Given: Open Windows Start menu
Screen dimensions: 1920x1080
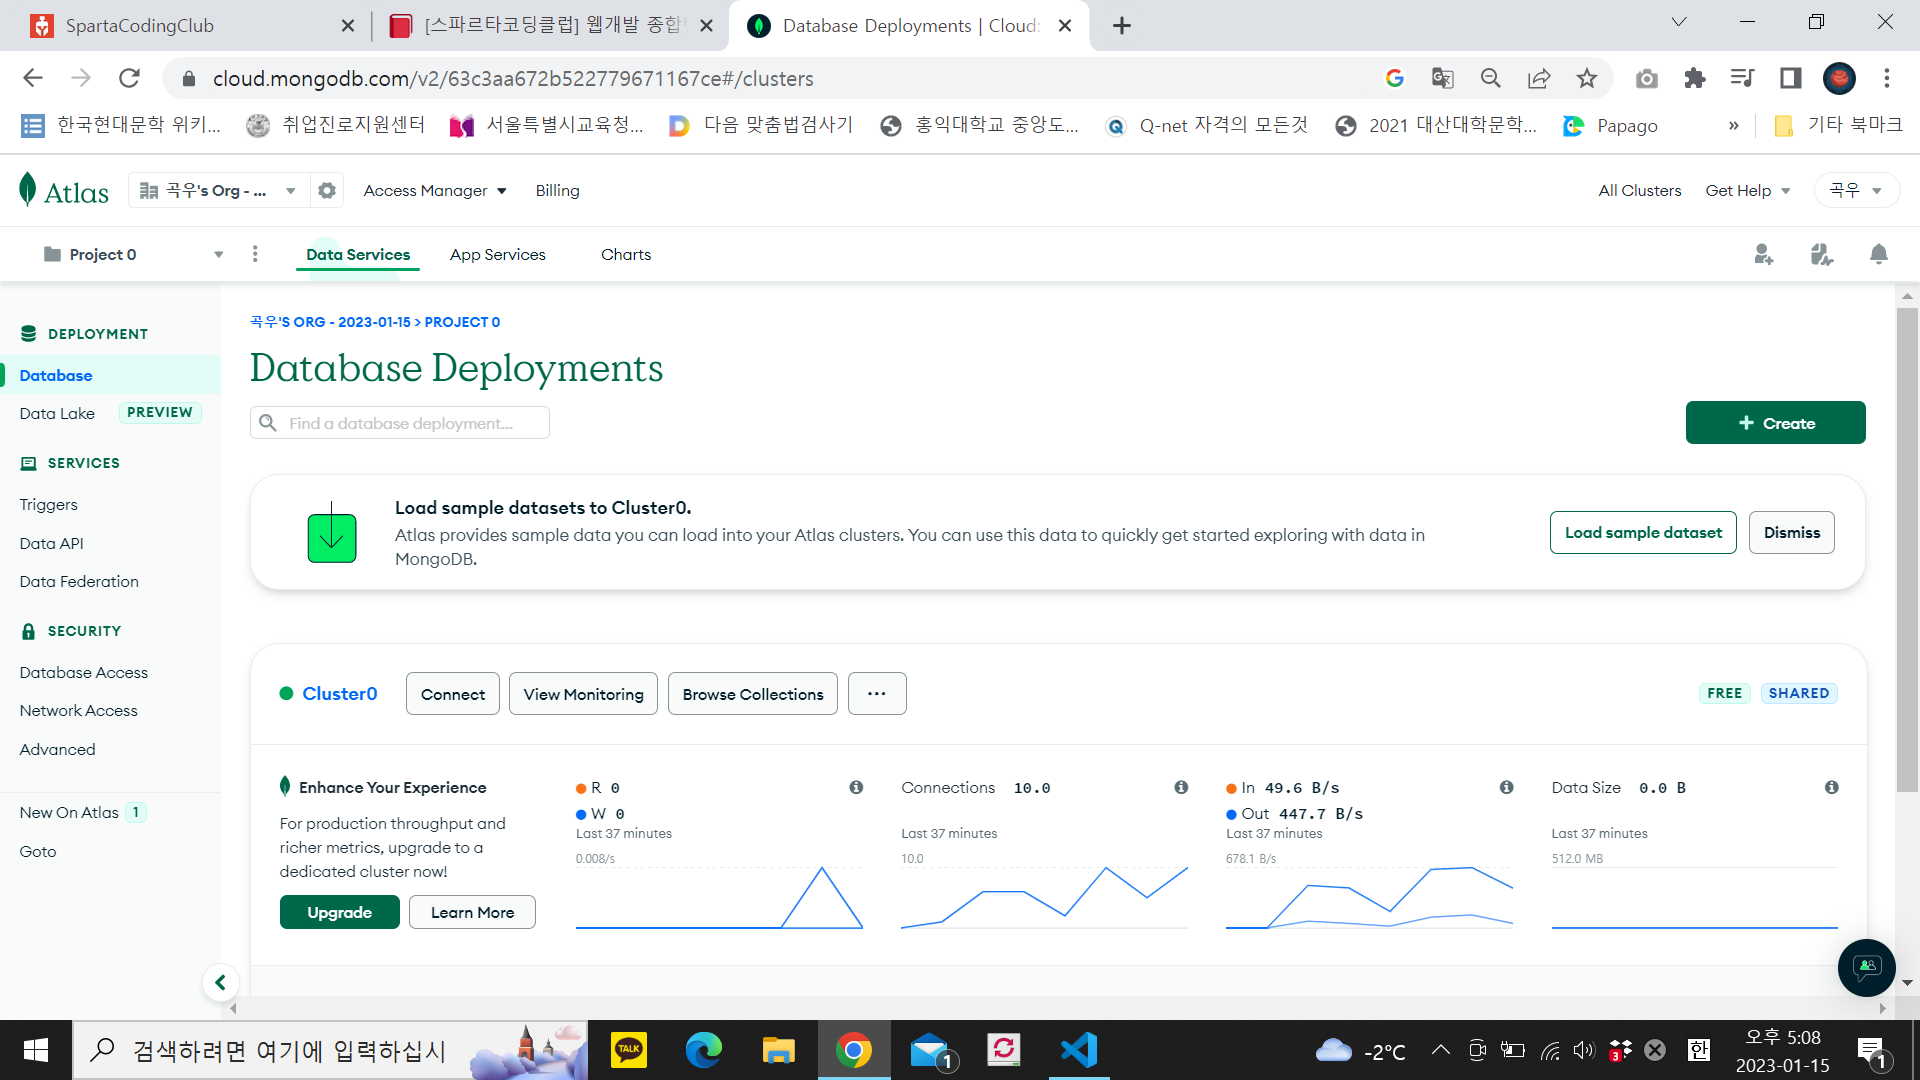Looking at the screenshot, I should click(x=36, y=1050).
